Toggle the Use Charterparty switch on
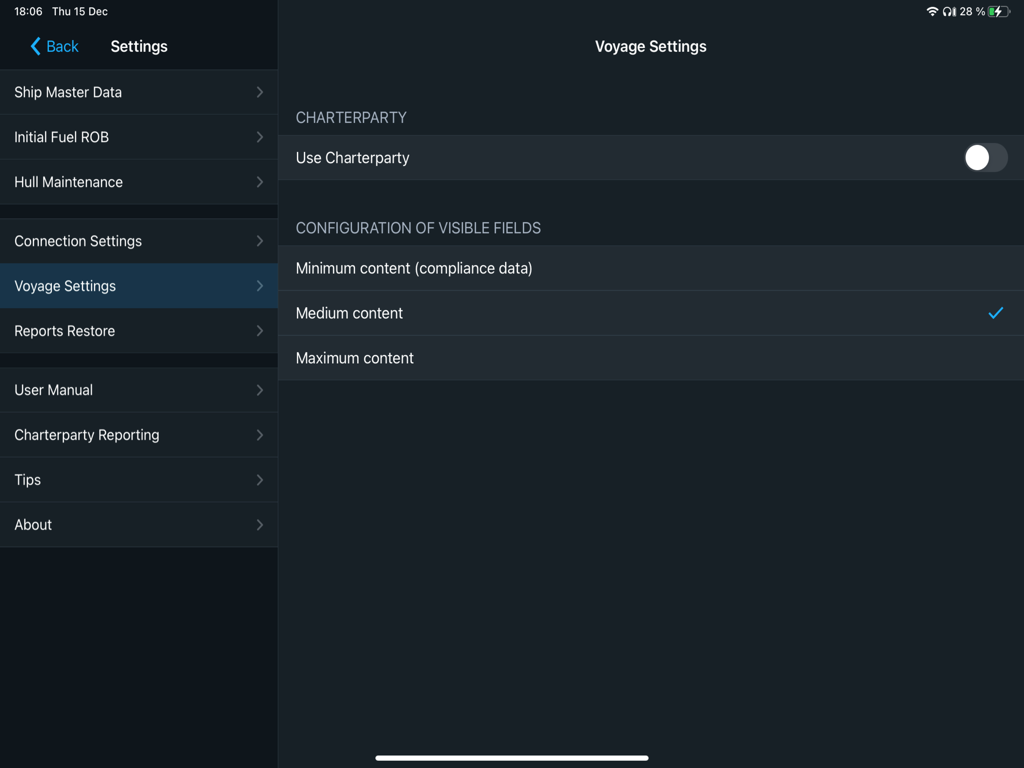Image resolution: width=1024 pixels, height=768 pixels. click(x=984, y=157)
